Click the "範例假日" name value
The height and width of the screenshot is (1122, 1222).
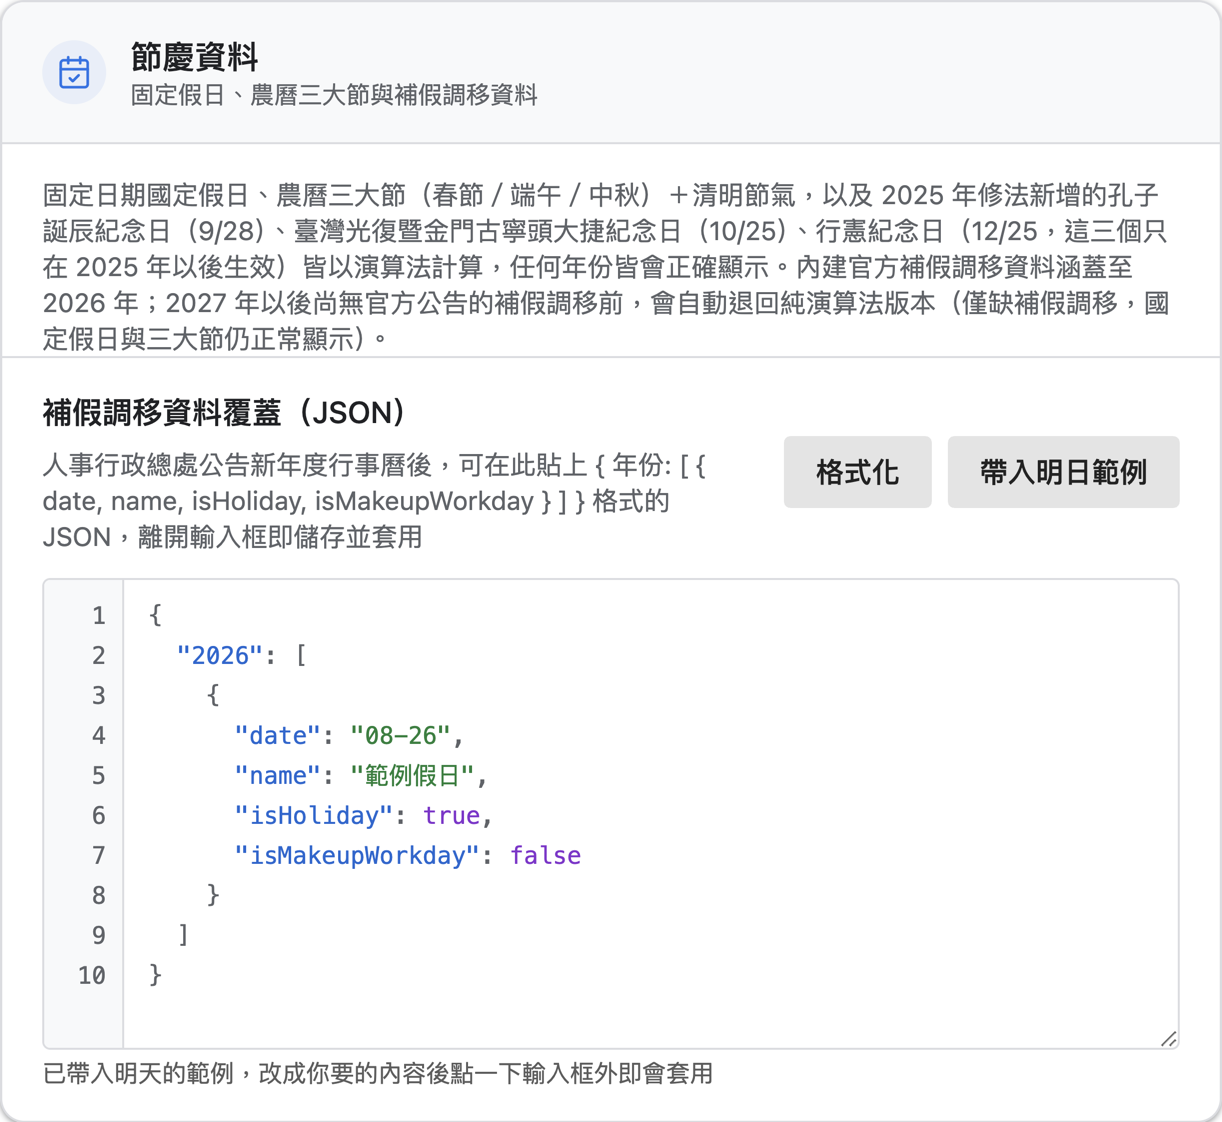coord(412,775)
